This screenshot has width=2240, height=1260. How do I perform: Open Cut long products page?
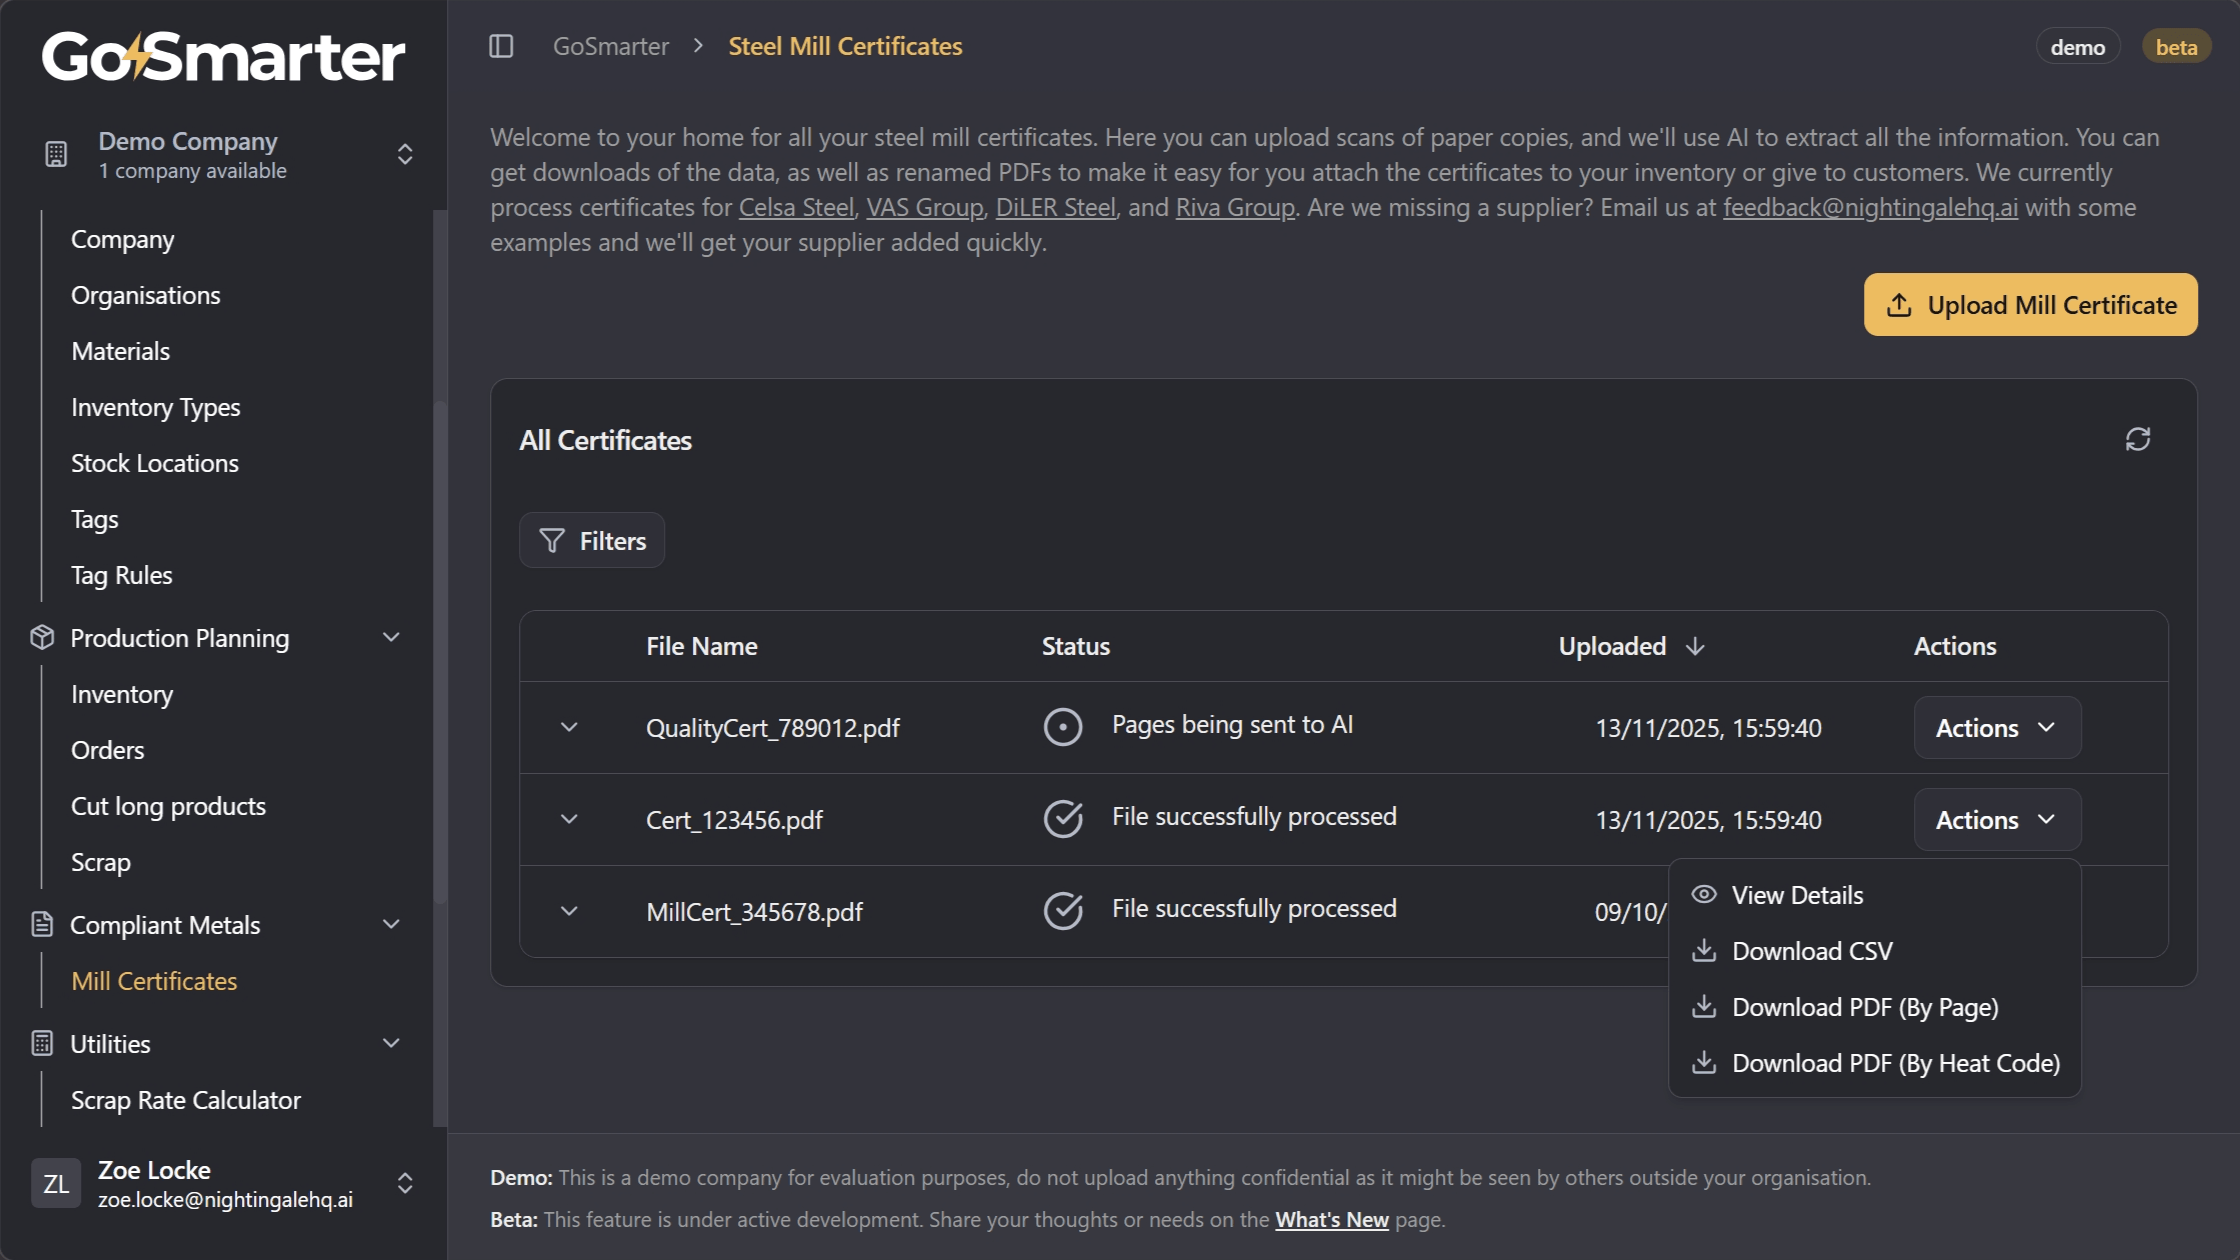pyautogui.click(x=169, y=806)
